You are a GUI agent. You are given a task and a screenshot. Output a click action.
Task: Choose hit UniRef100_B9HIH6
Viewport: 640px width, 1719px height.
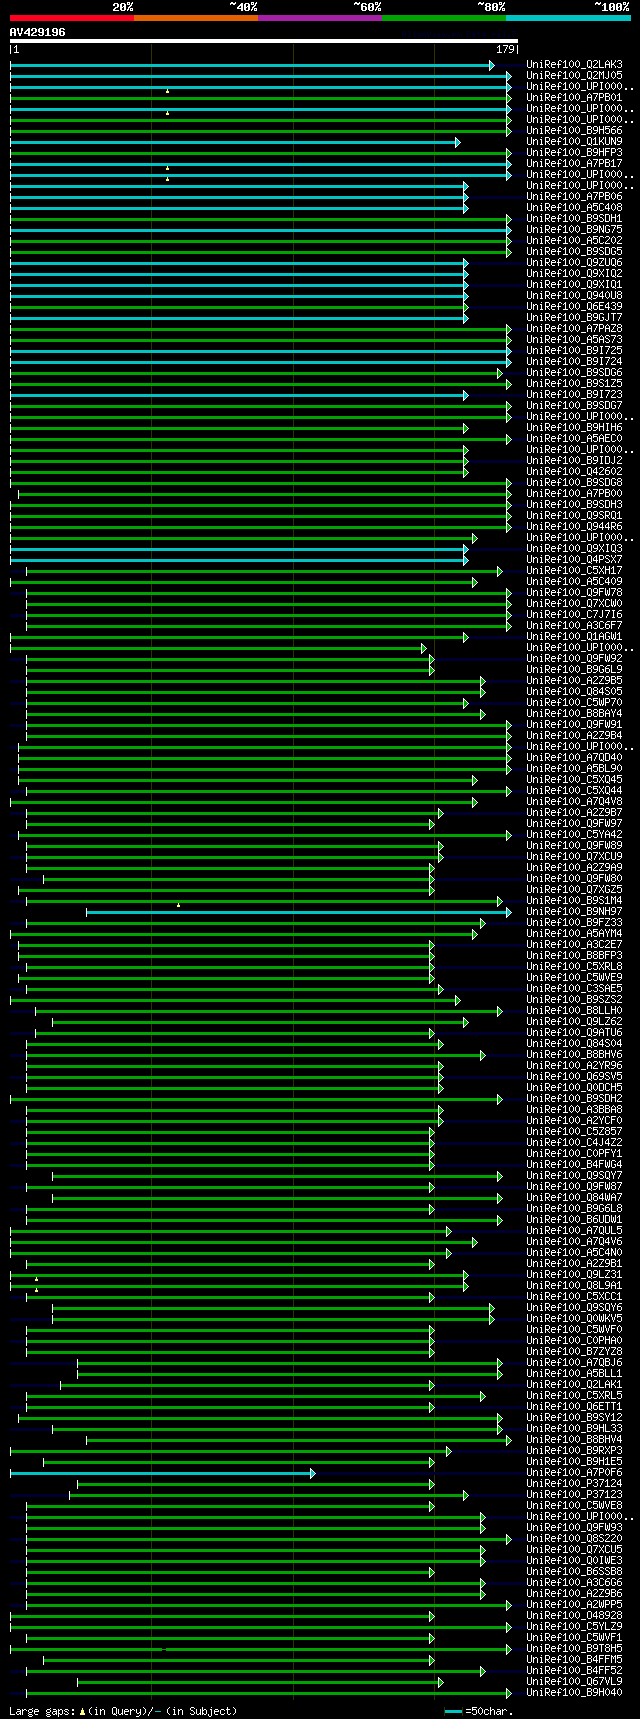tap(574, 428)
